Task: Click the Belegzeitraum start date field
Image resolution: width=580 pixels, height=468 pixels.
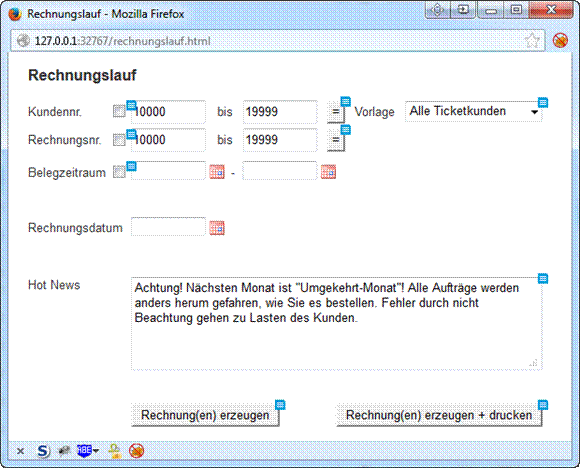Action: (x=168, y=171)
